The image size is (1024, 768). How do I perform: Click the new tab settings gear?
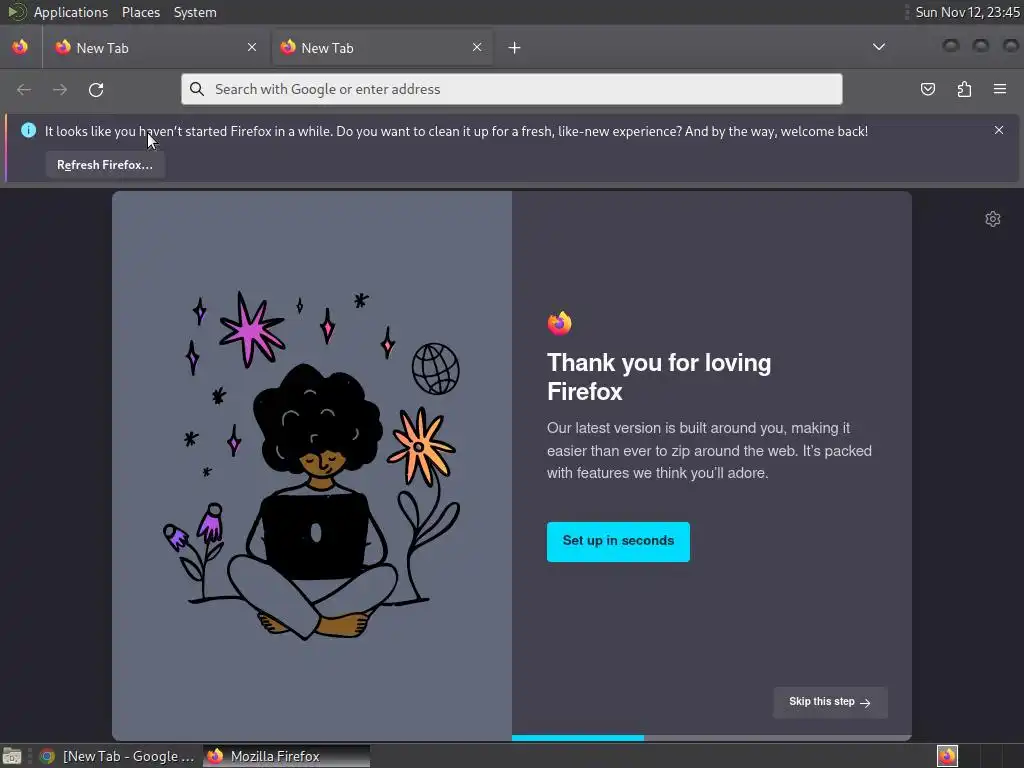[993, 219]
